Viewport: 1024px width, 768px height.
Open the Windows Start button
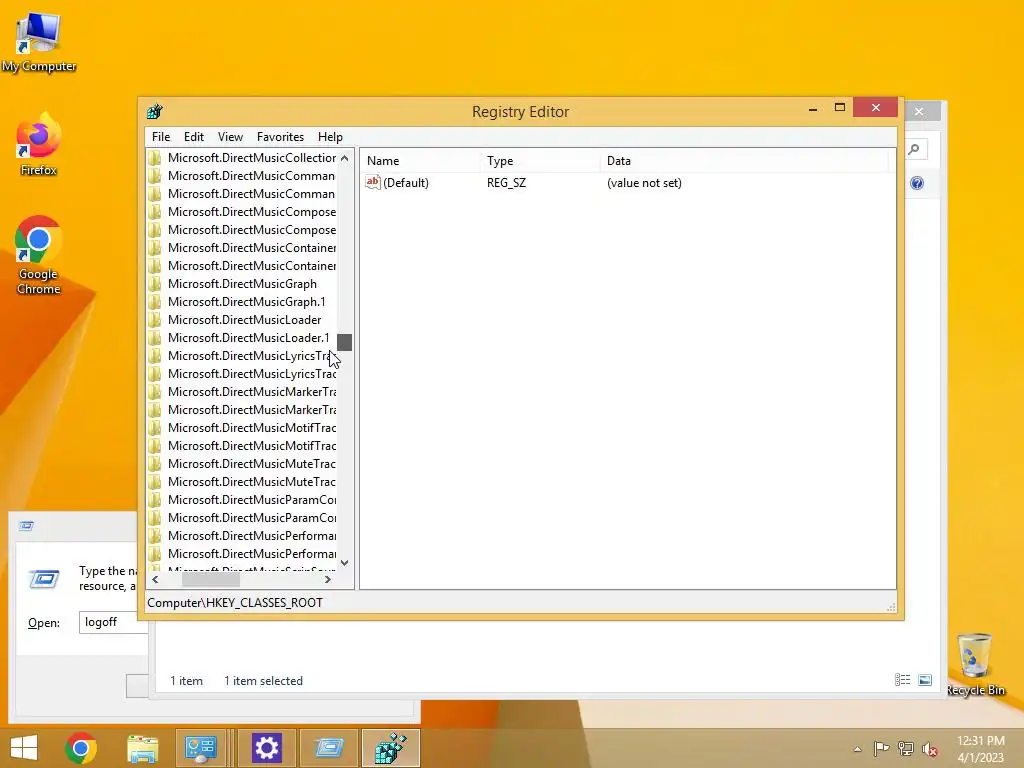pyautogui.click(x=24, y=748)
